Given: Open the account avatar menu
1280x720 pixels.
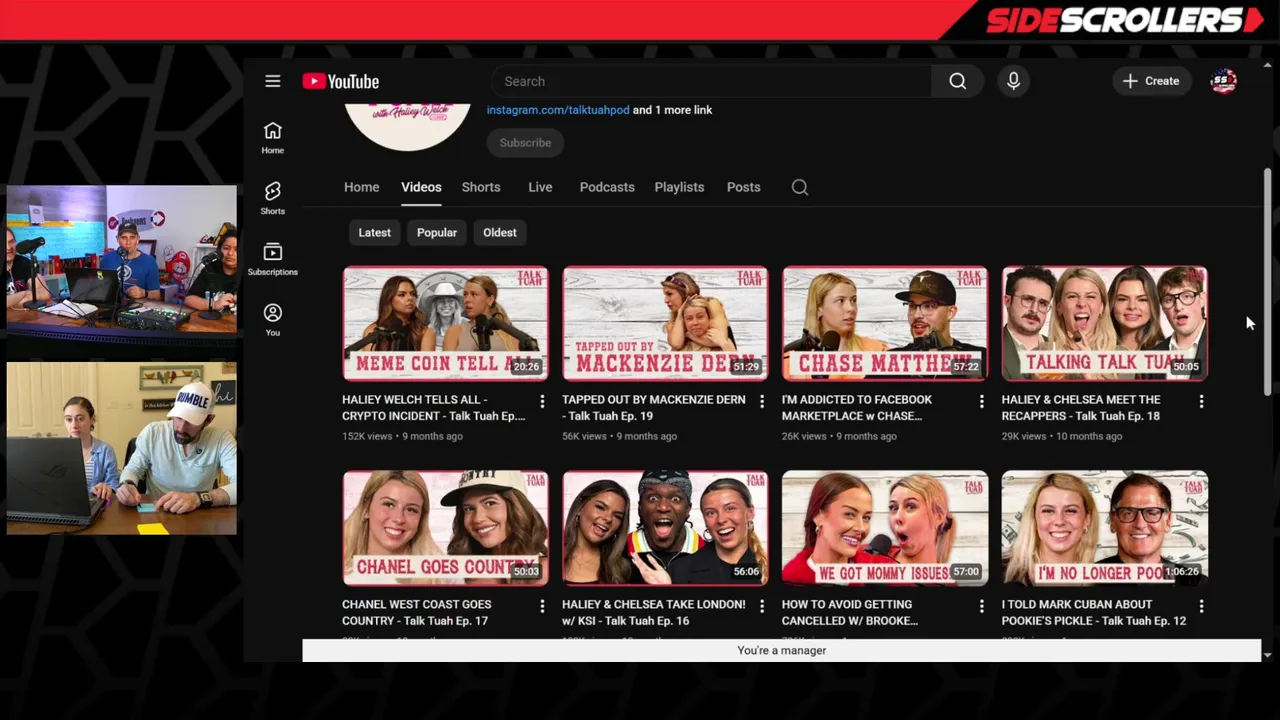Looking at the screenshot, I should pos(1223,81).
